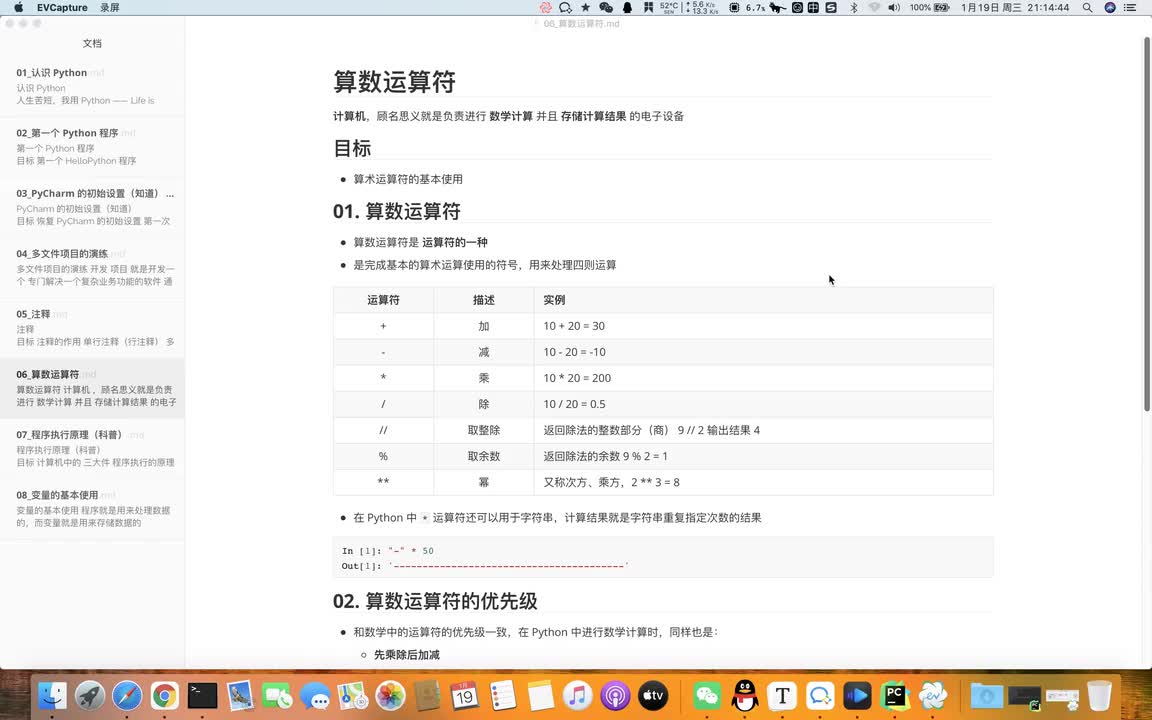Open the 01_认识 Python document
This screenshot has height=720, width=1152.
click(x=92, y=86)
